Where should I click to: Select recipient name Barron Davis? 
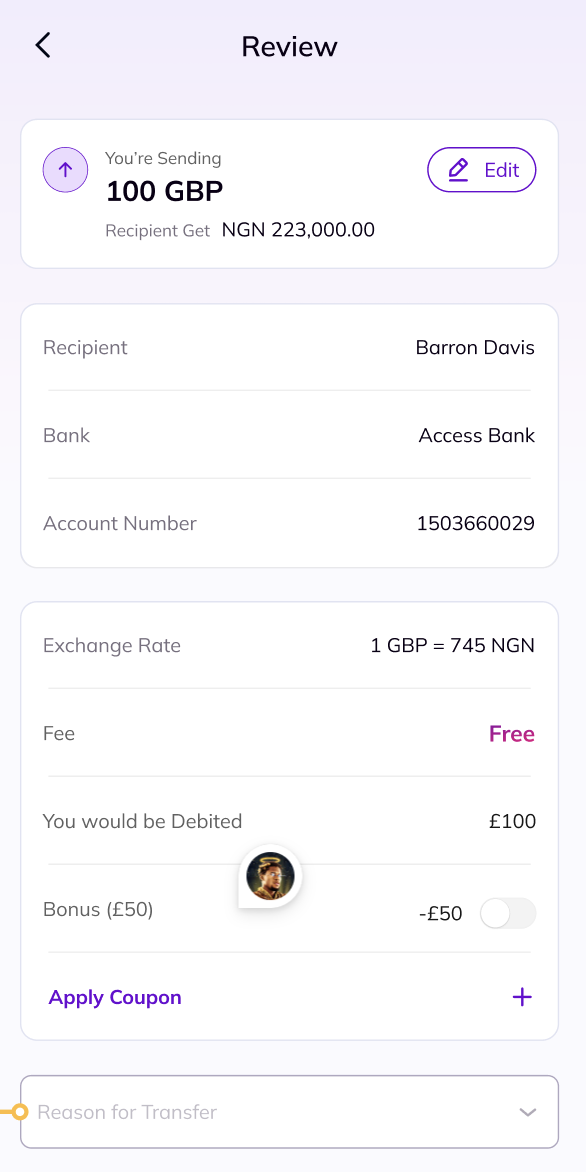coord(475,348)
